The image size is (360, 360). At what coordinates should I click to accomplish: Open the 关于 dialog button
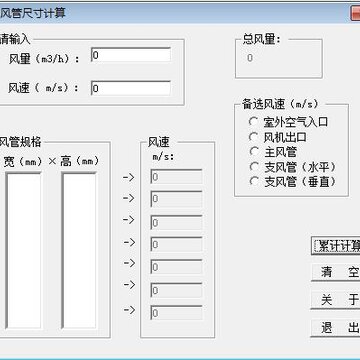(x=336, y=300)
